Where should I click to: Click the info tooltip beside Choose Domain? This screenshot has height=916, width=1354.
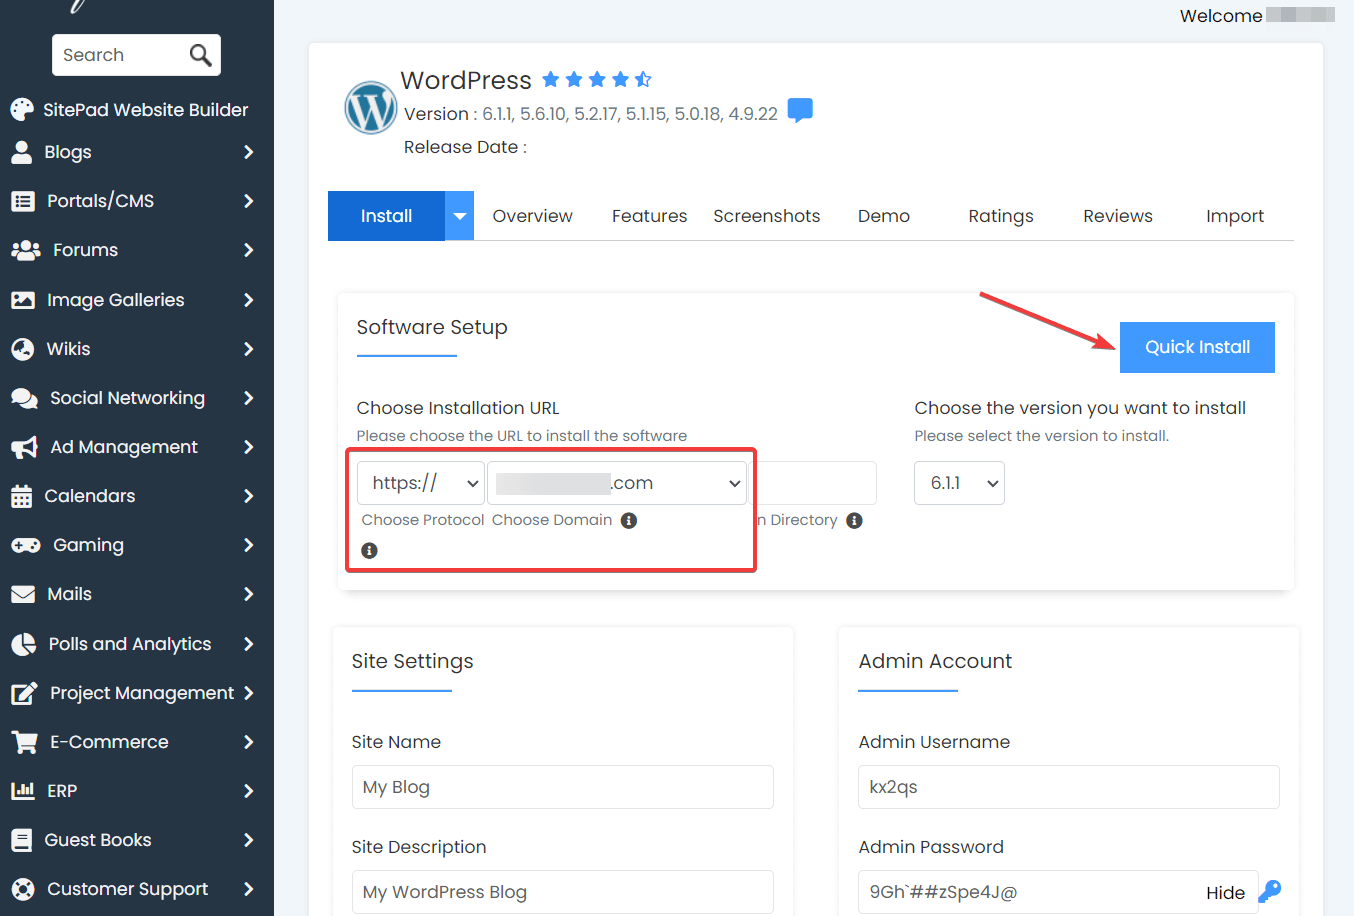628,519
